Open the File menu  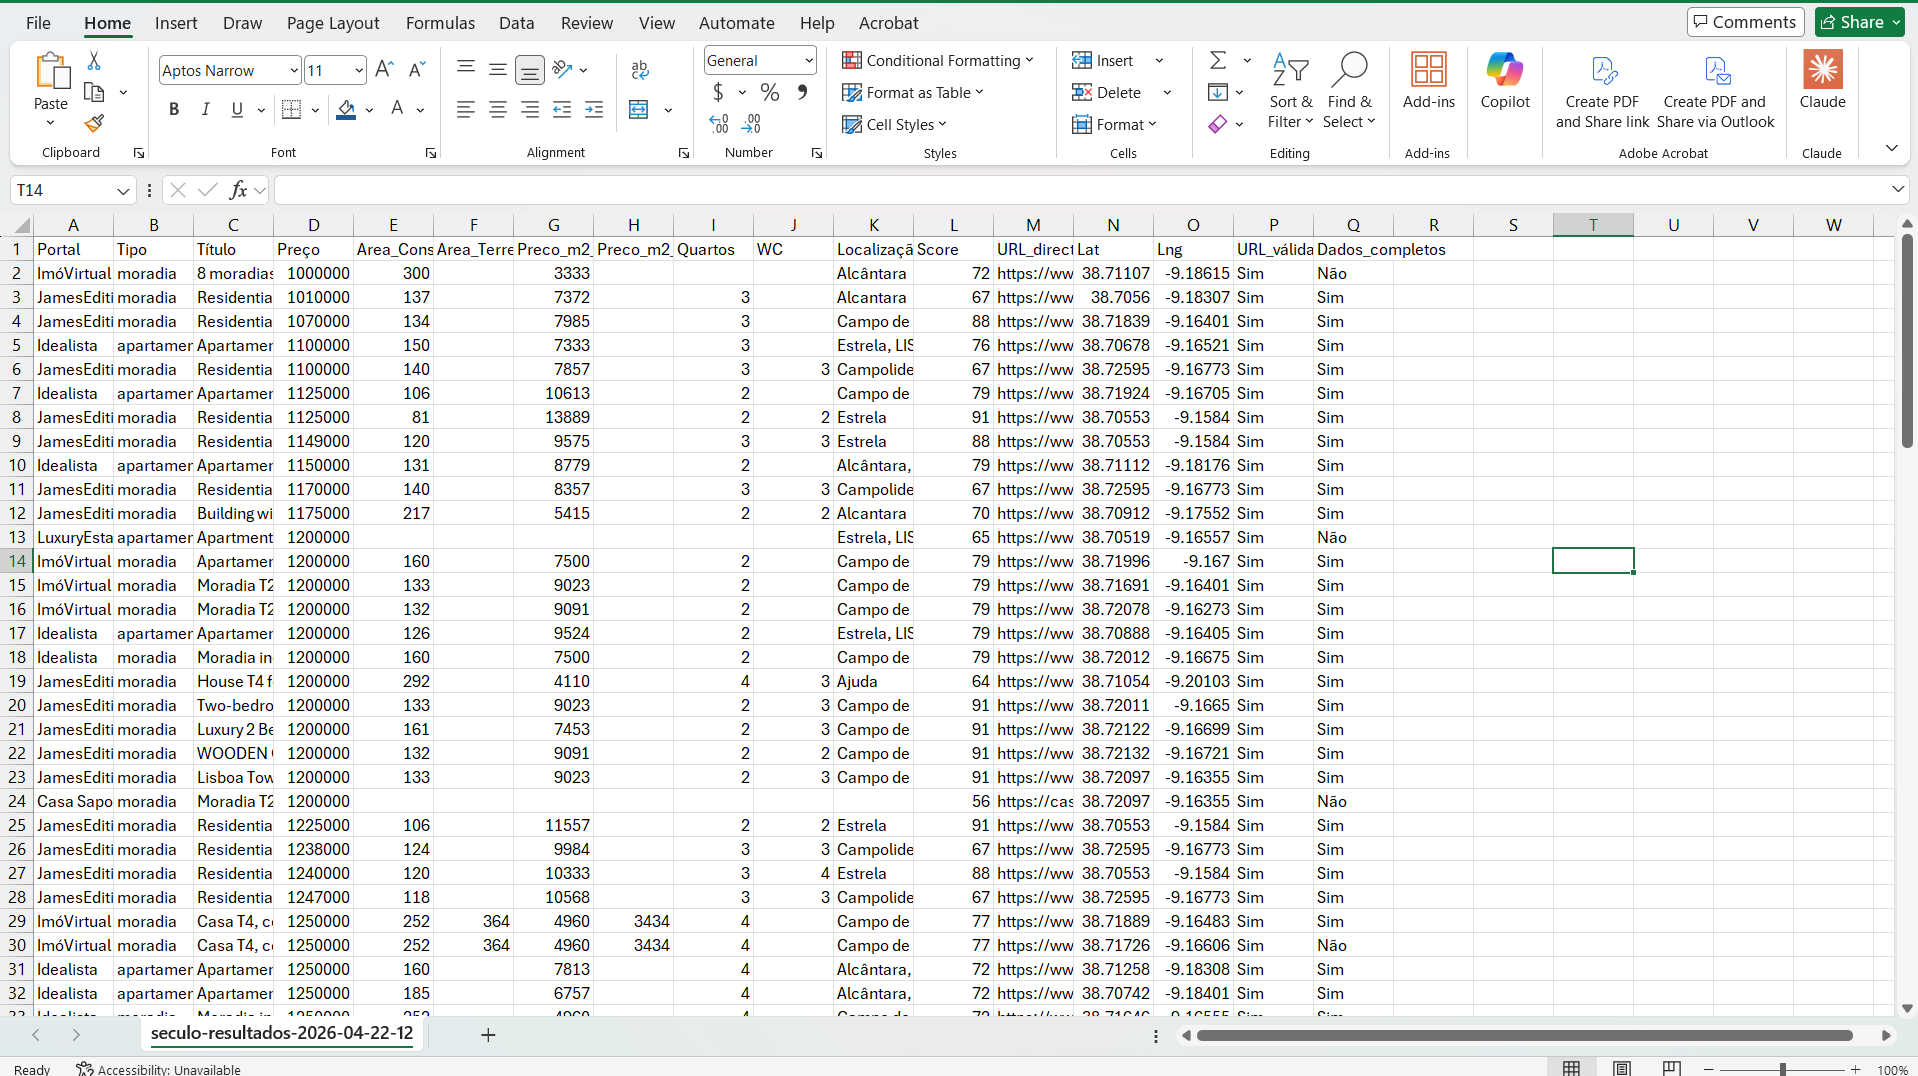(38, 23)
